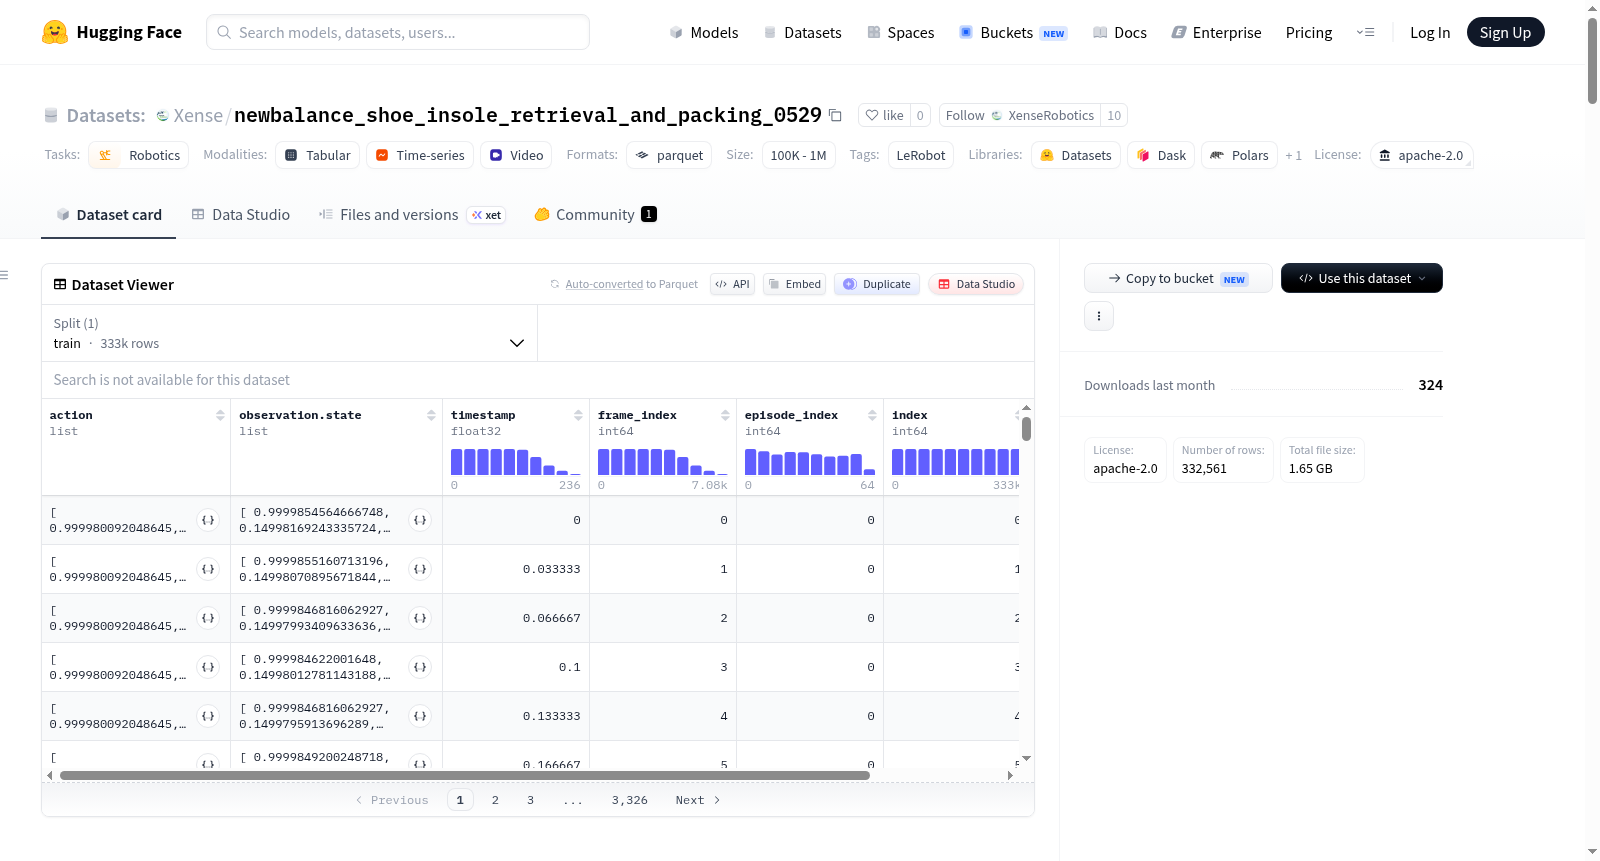Open the Files and versions tab
1600x861 pixels.
(412, 215)
